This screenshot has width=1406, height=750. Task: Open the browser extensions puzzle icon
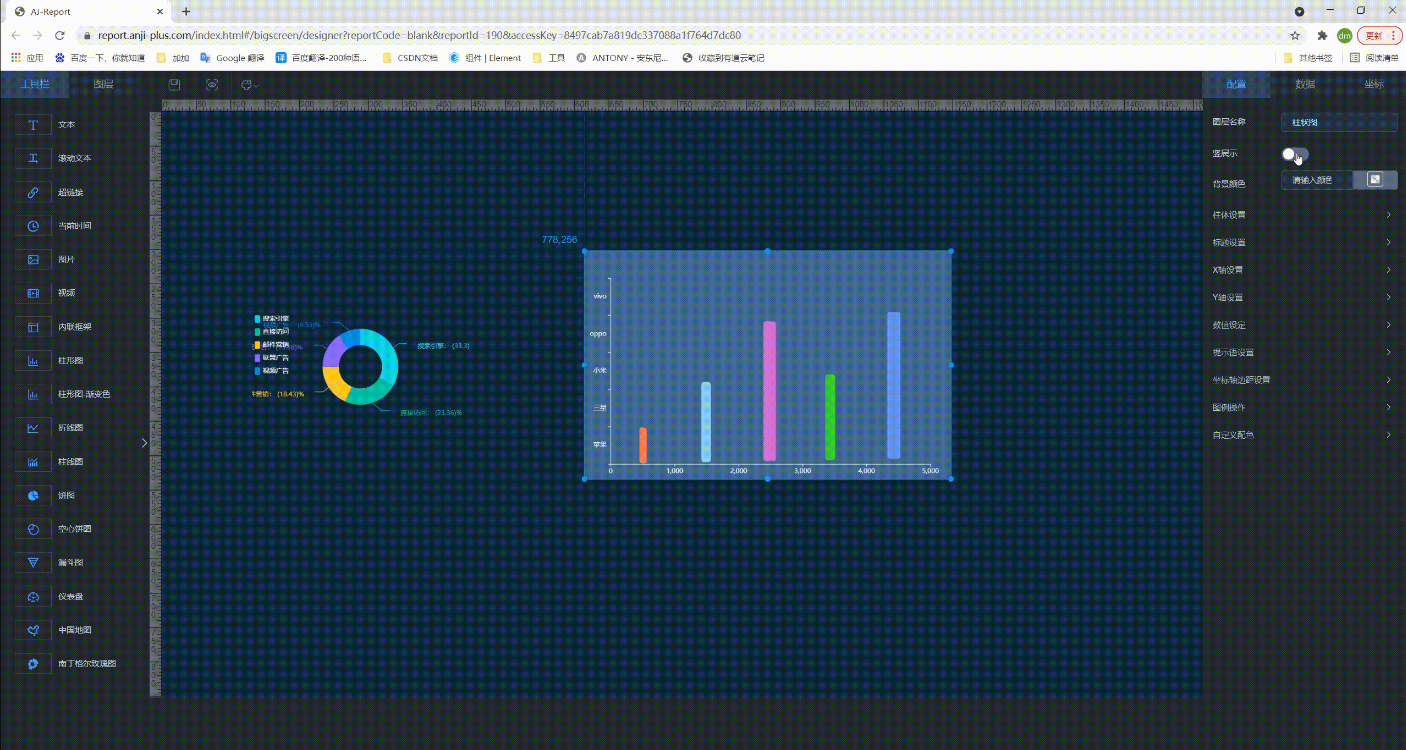pos(1323,35)
